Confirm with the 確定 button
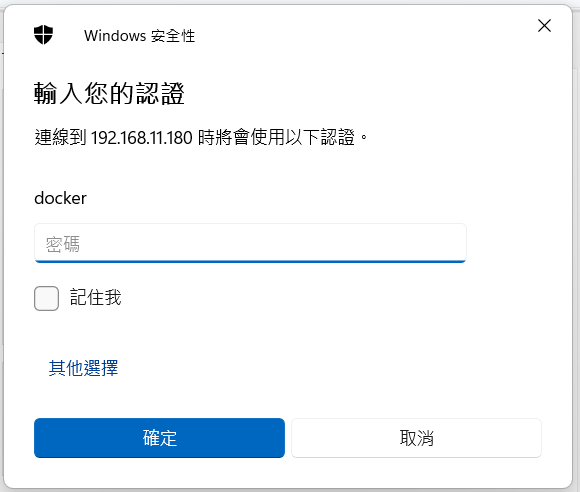 [159, 438]
